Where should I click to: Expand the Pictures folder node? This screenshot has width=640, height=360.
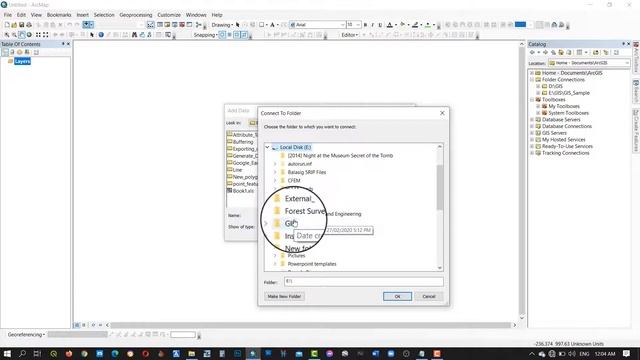(275, 256)
